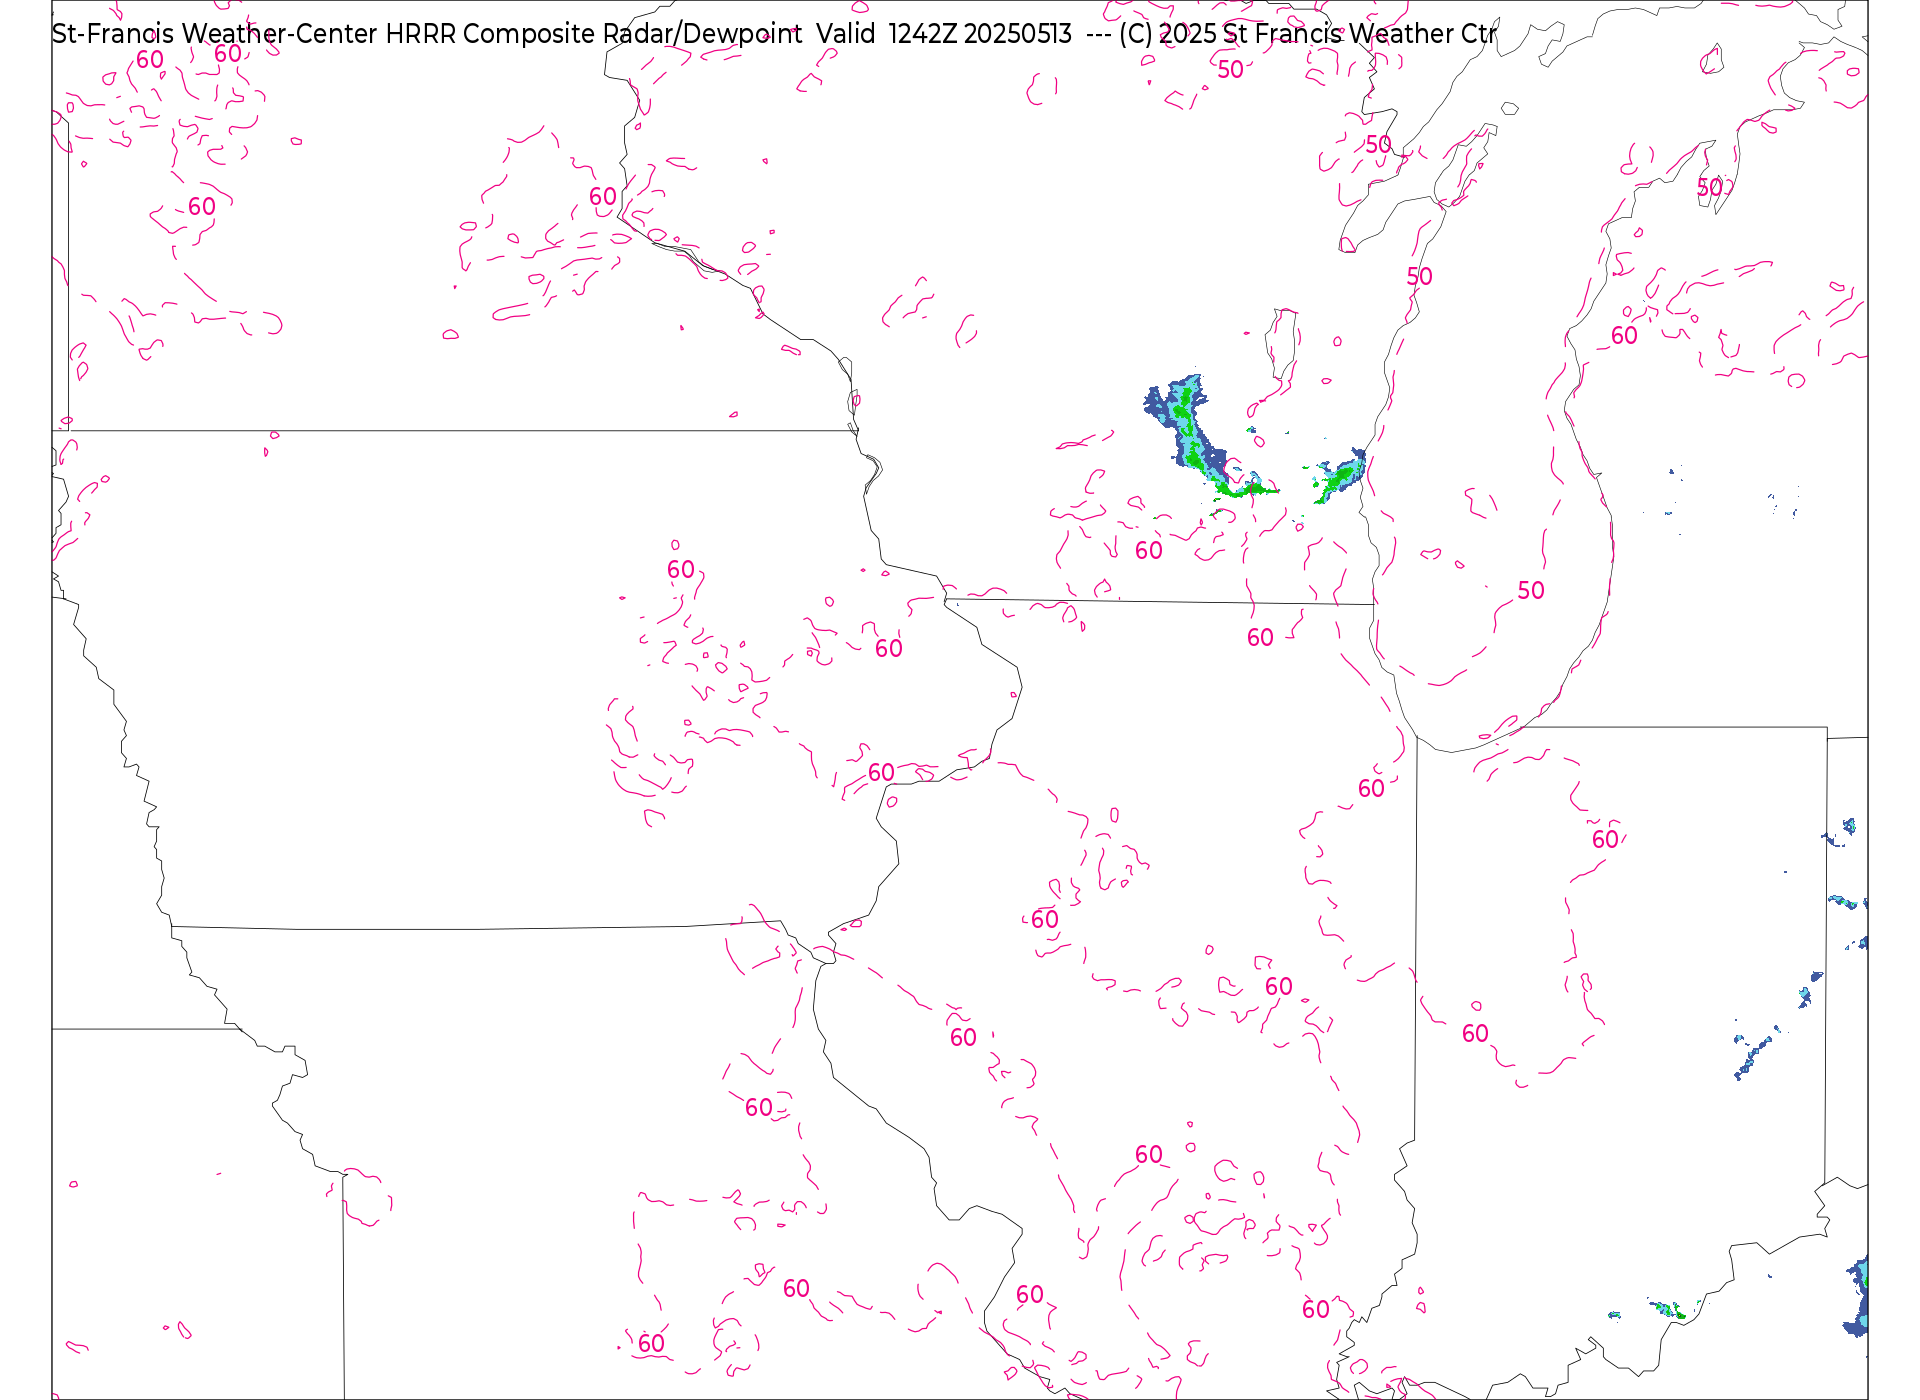Image resolution: width=1920 pixels, height=1400 pixels.
Task: Click the "HRRR Composite Radar/Dewpoint" title text
Action: pos(594,34)
